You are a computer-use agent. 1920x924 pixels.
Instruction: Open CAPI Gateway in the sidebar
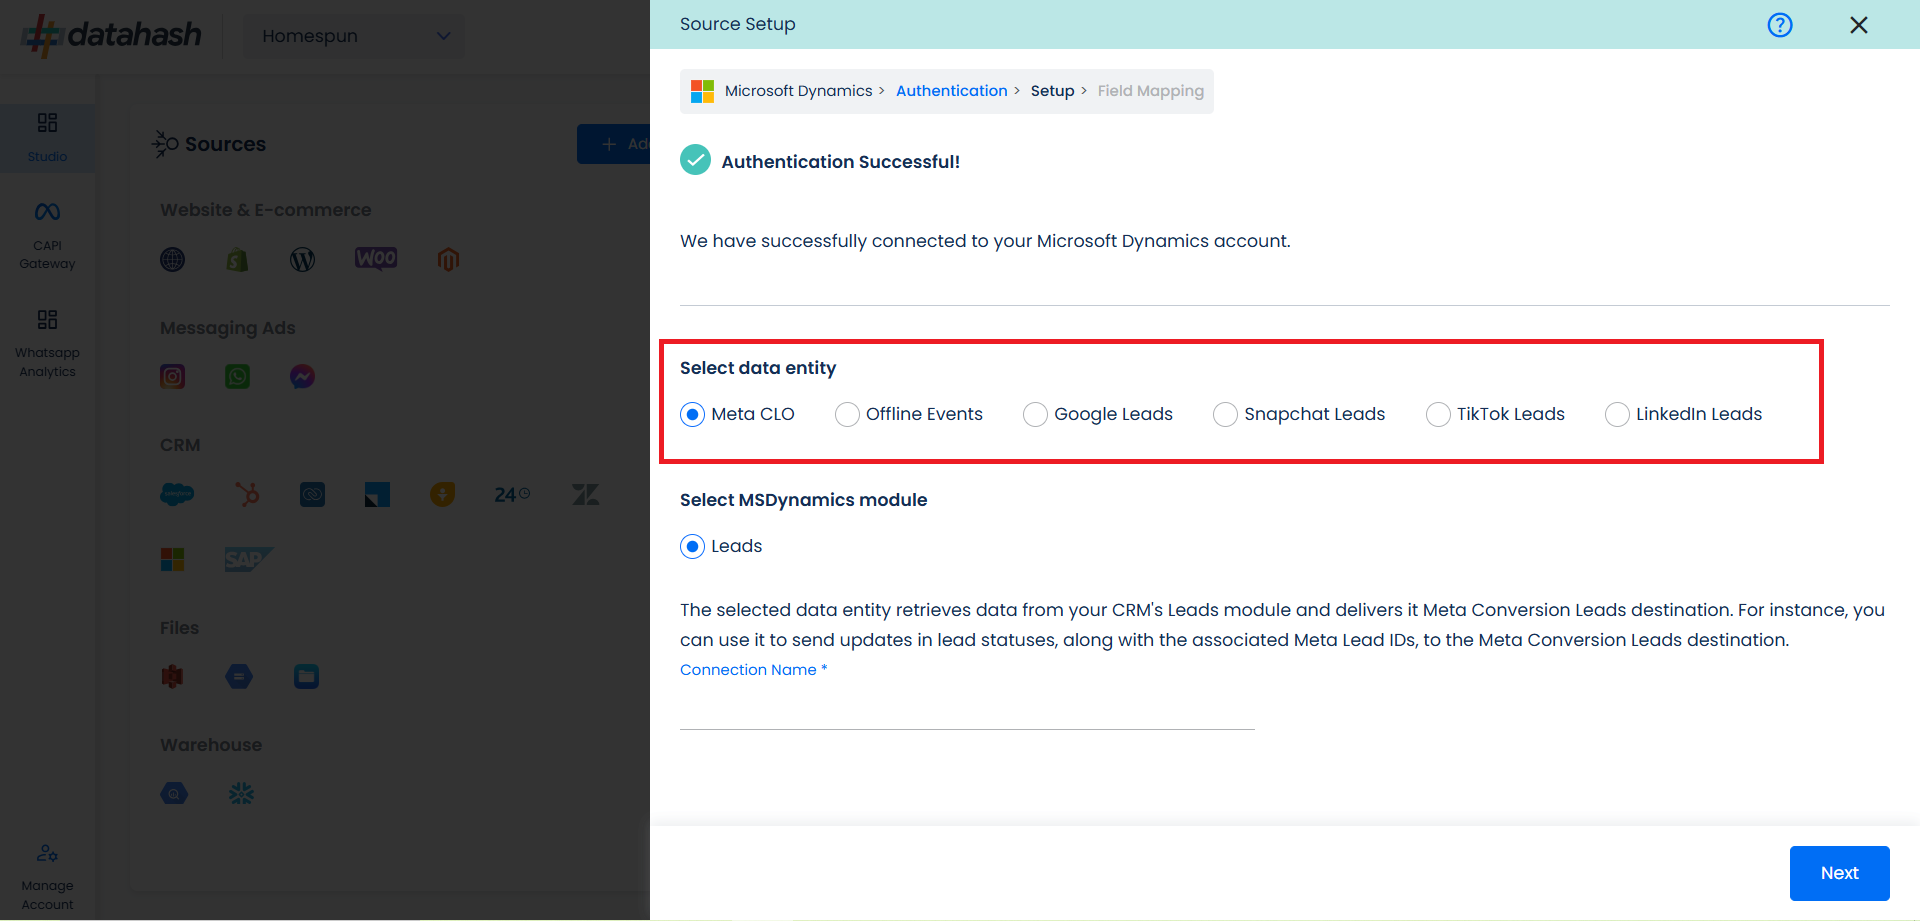pyautogui.click(x=47, y=236)
